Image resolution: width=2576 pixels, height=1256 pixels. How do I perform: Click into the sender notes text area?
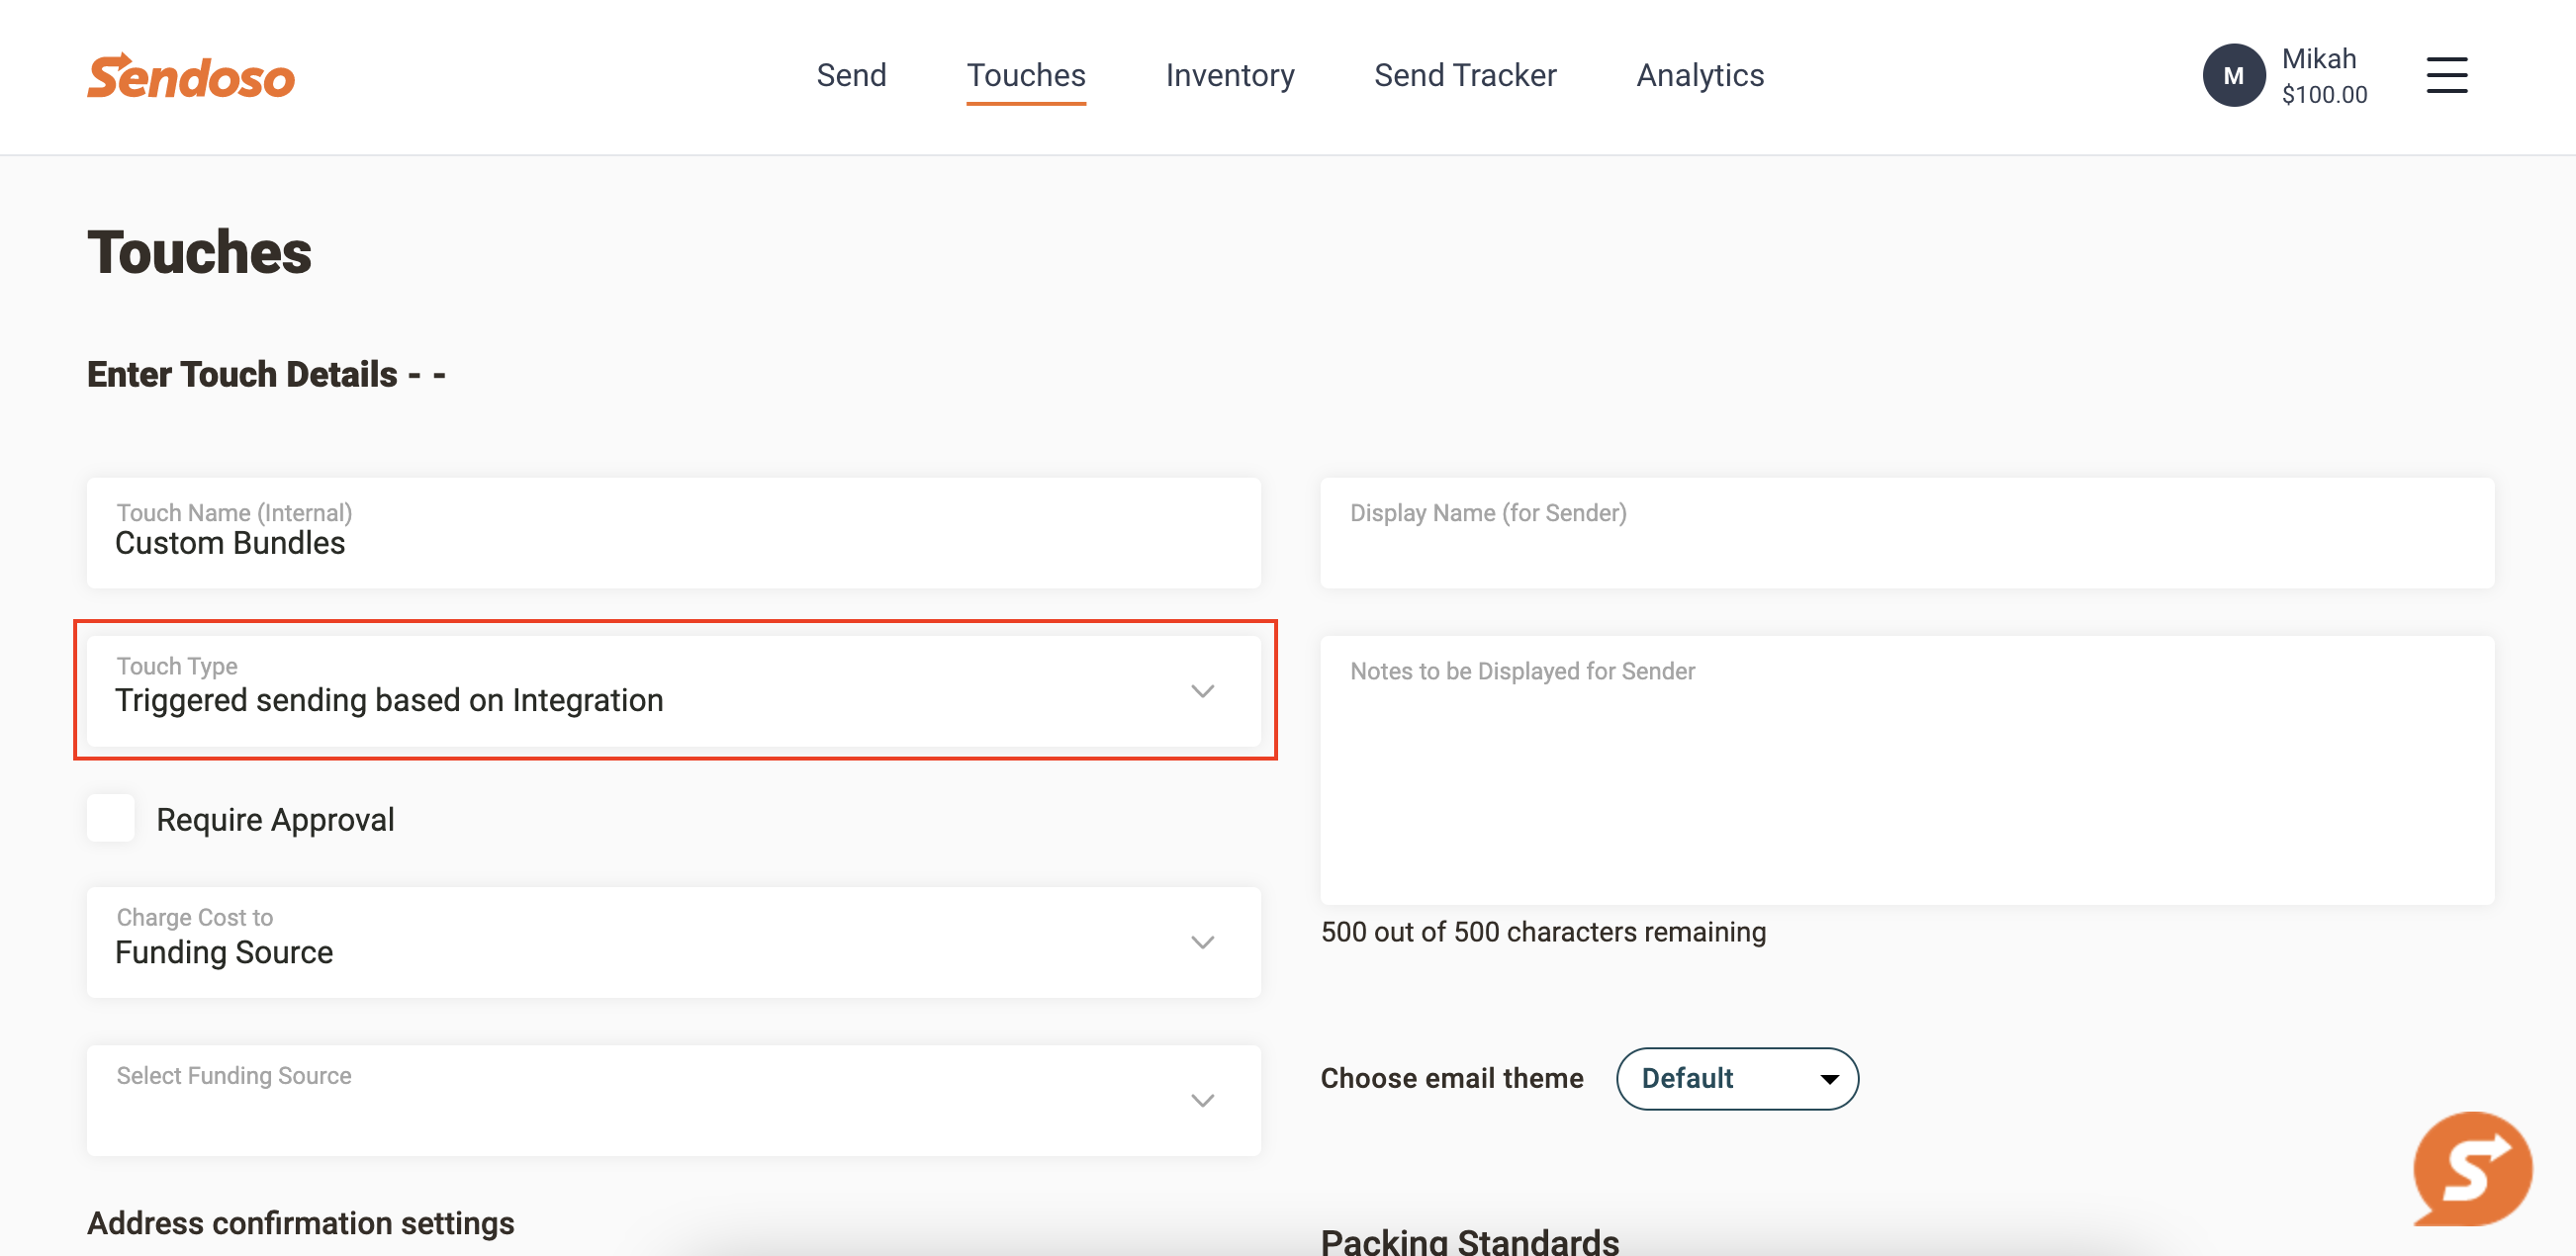[x=1906, y=770]
